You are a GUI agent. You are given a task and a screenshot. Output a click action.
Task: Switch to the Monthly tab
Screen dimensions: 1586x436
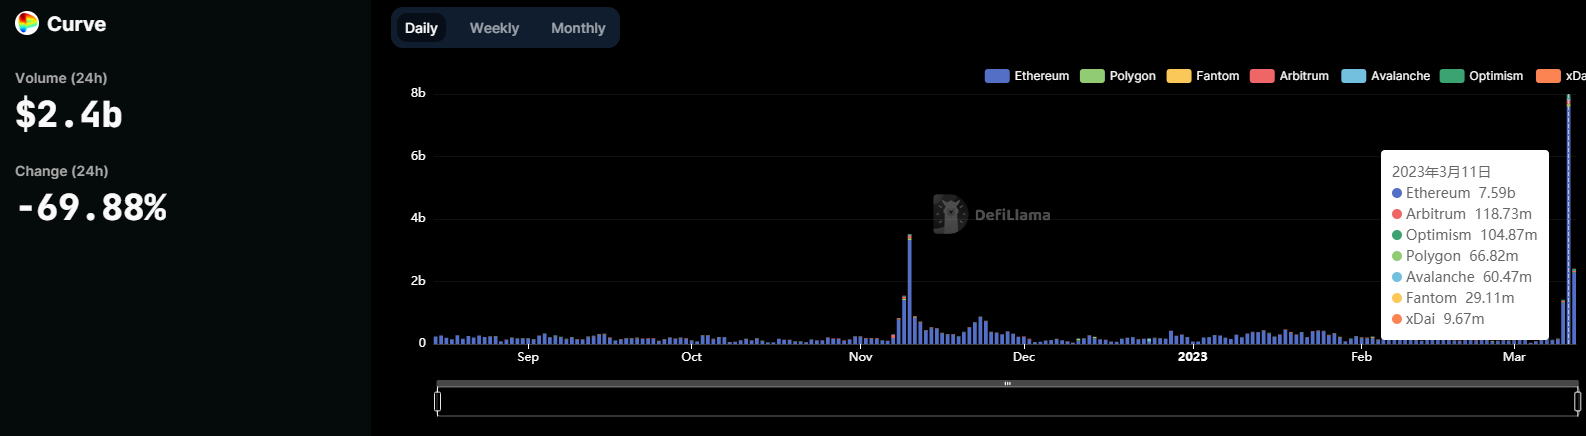pos(578,28)
